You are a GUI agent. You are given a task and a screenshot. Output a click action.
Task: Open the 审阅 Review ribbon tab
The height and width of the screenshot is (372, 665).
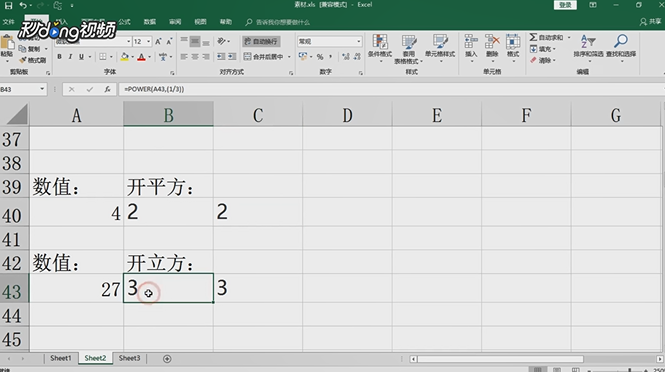tap(175, 22)
